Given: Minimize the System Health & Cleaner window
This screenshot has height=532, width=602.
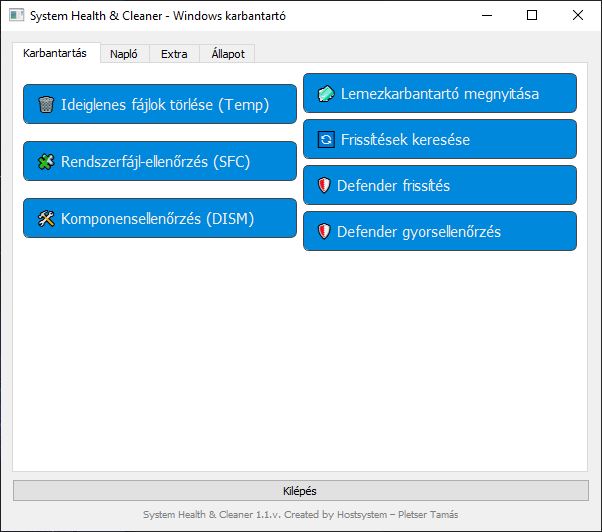Looking at the screenshot, I should [x=487, y=15].
